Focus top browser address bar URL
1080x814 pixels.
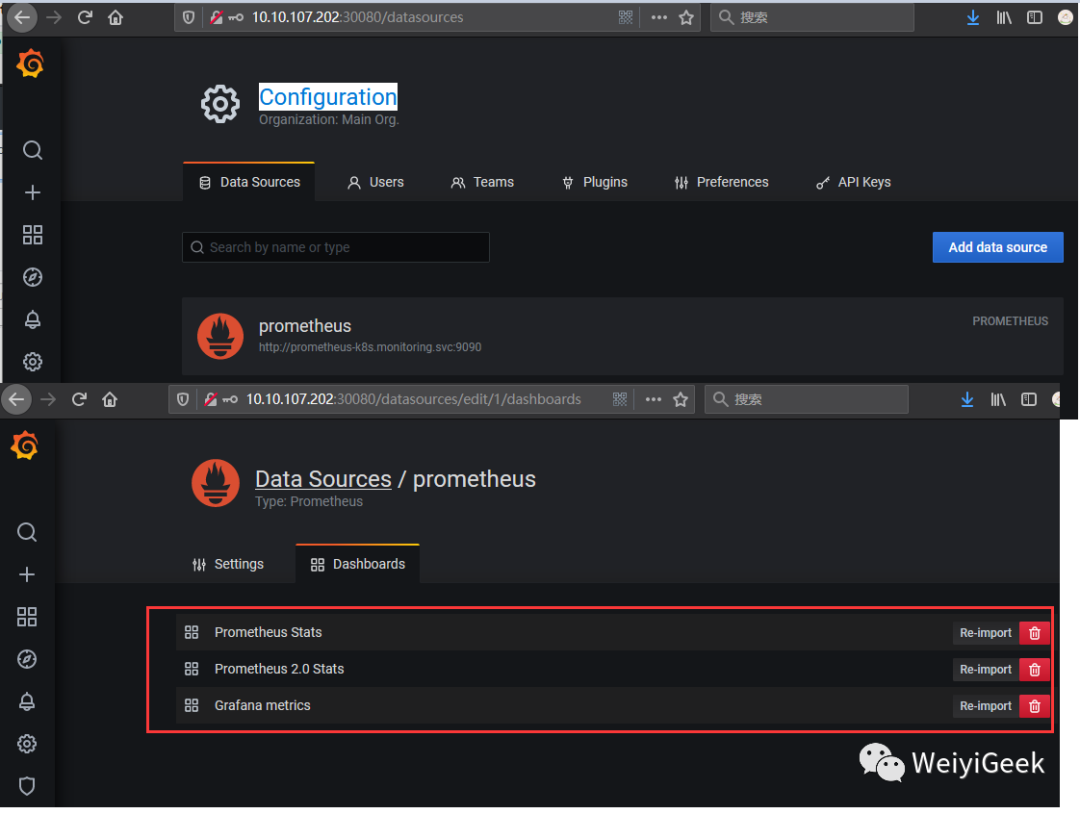point(357,17)
